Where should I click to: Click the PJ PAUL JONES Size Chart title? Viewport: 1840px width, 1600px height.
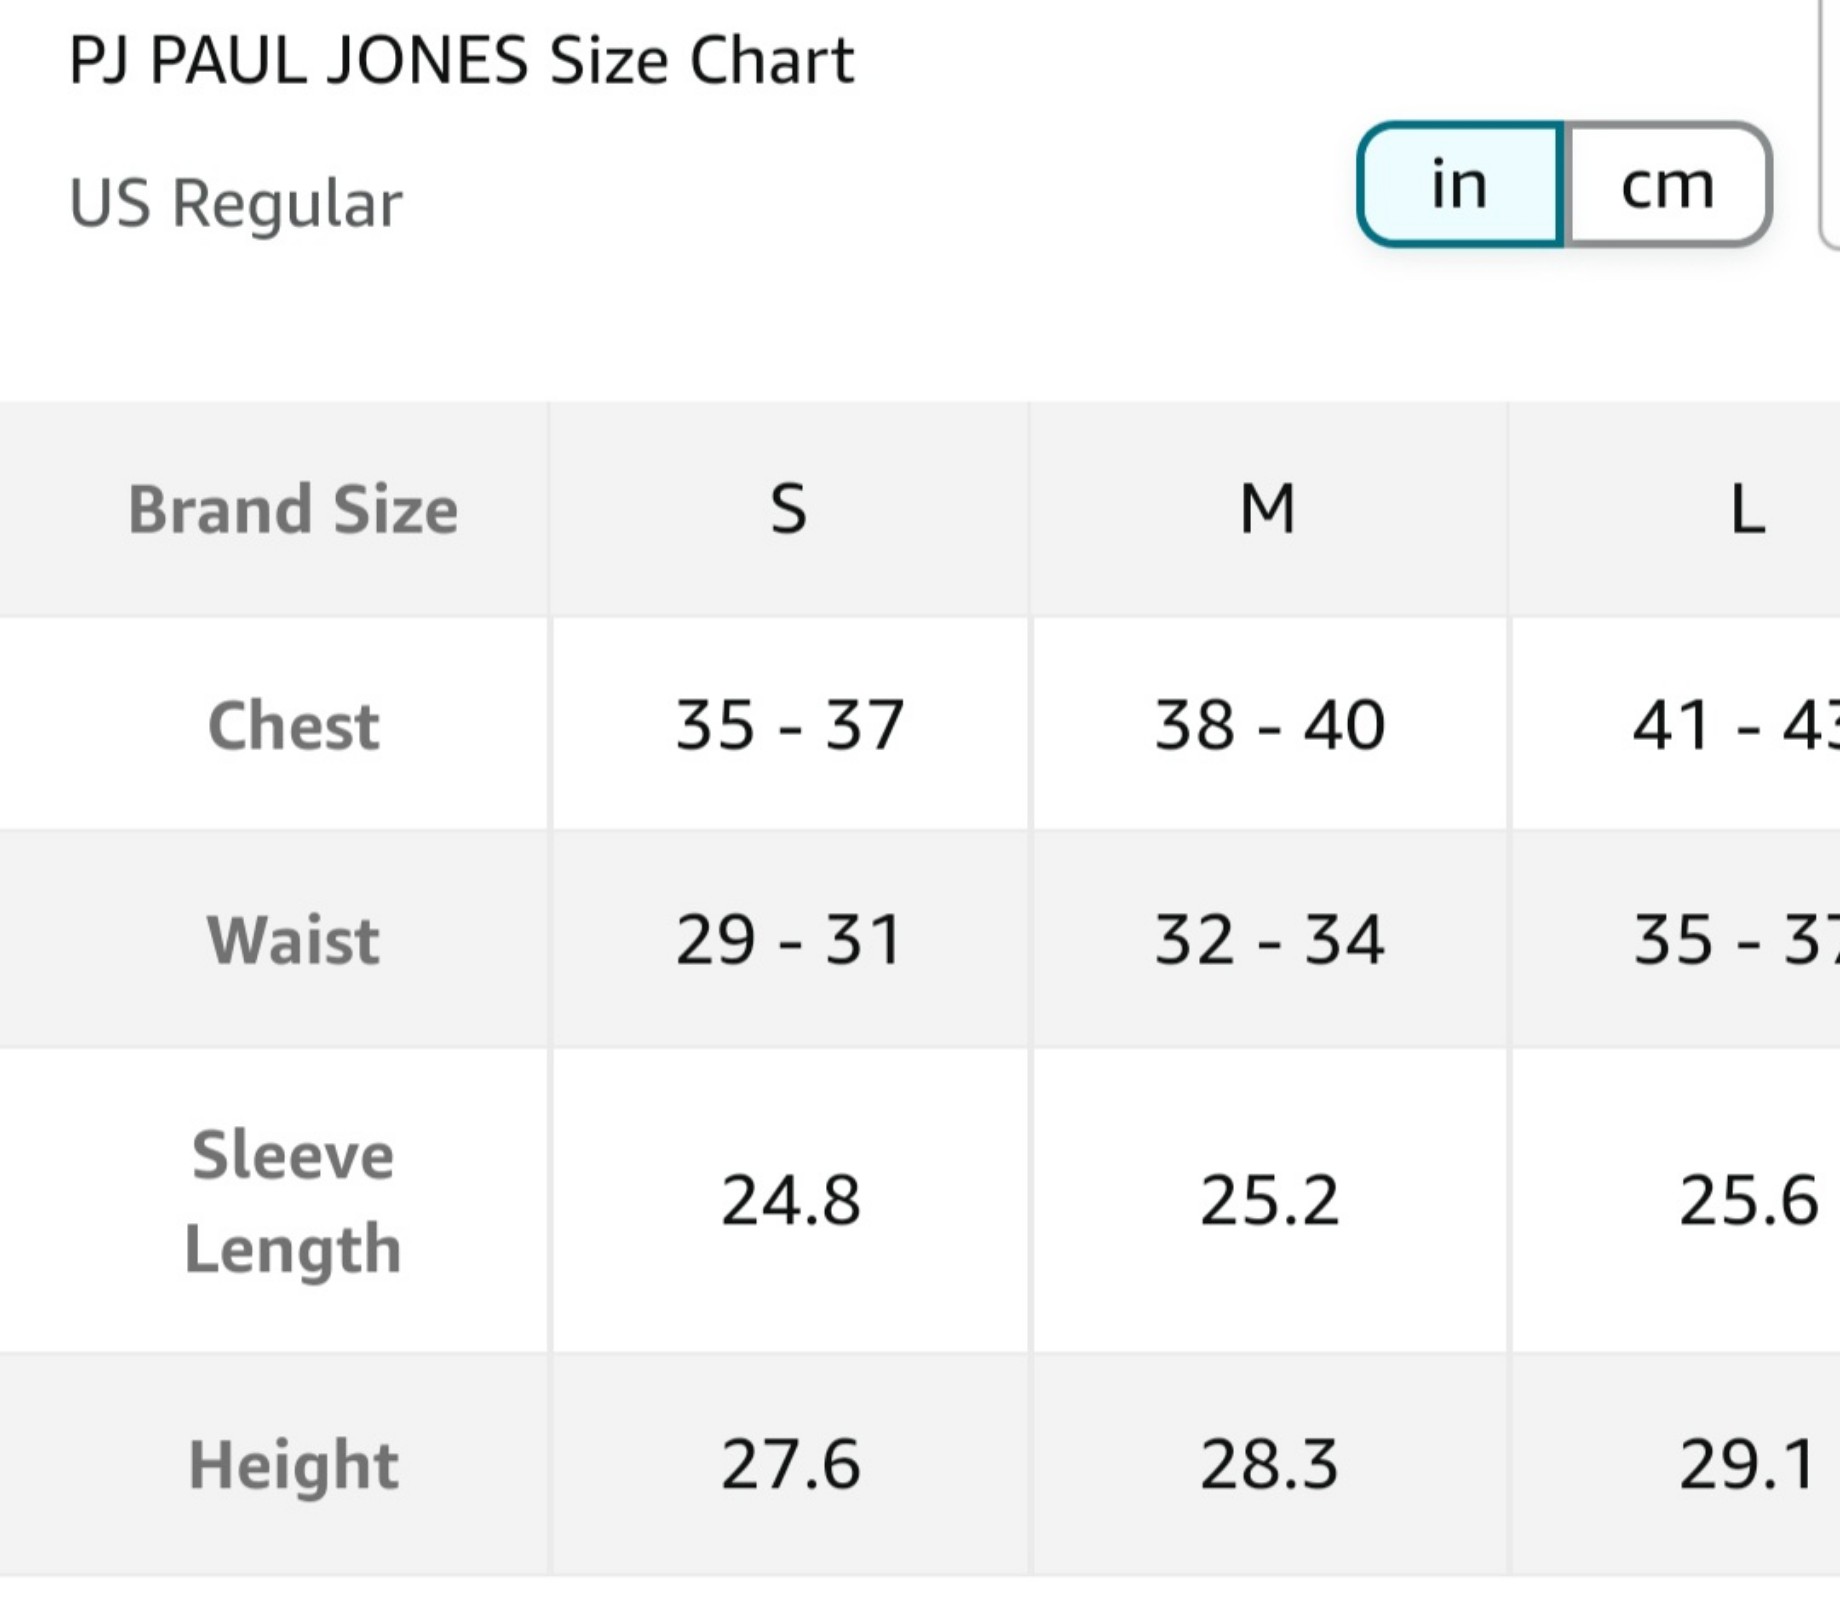(x=461, y=60)
